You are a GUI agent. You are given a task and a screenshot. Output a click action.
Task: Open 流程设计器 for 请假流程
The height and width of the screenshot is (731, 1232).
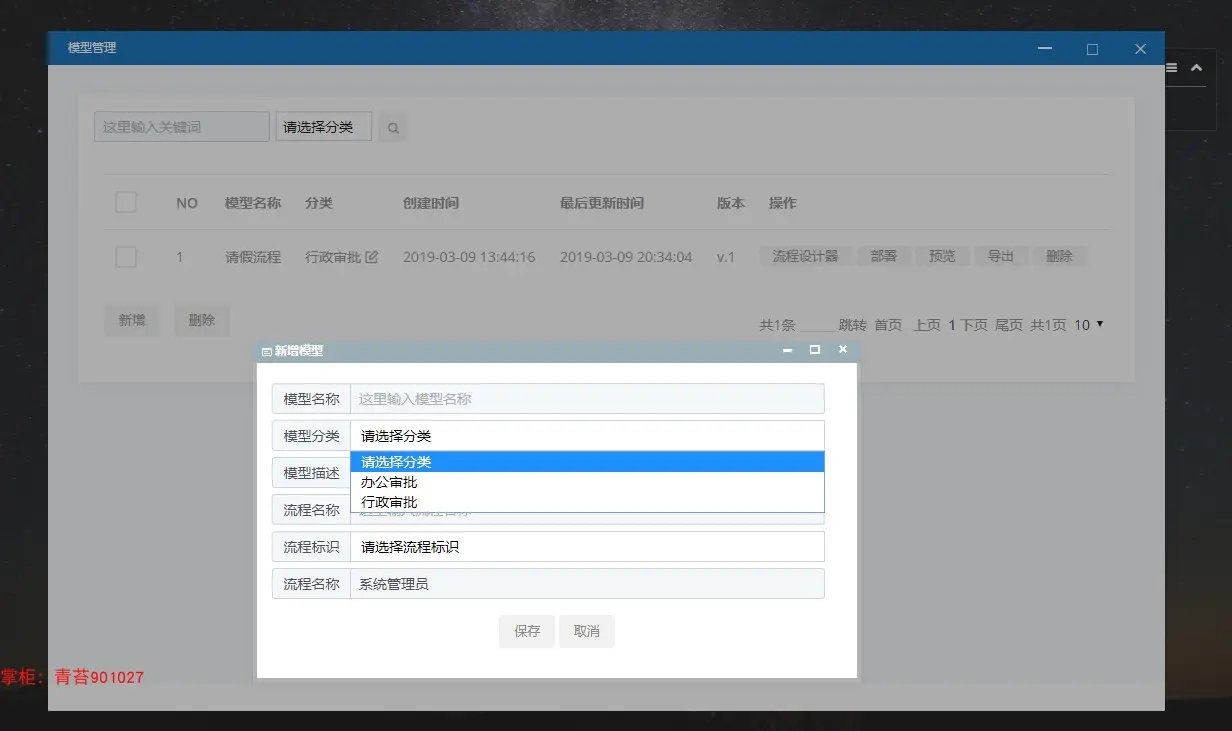805,257
